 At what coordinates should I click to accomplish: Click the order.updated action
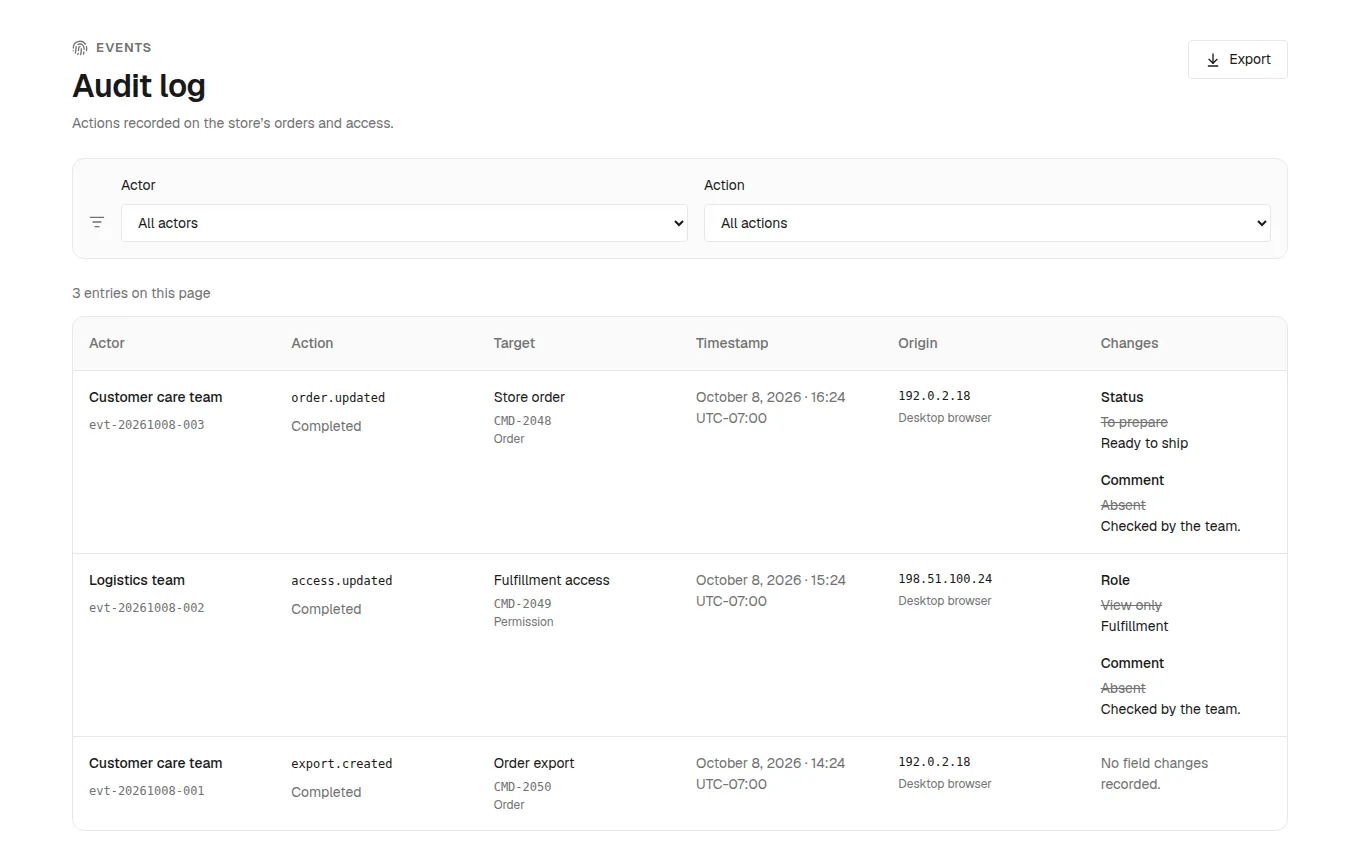[x=338, y=398]
